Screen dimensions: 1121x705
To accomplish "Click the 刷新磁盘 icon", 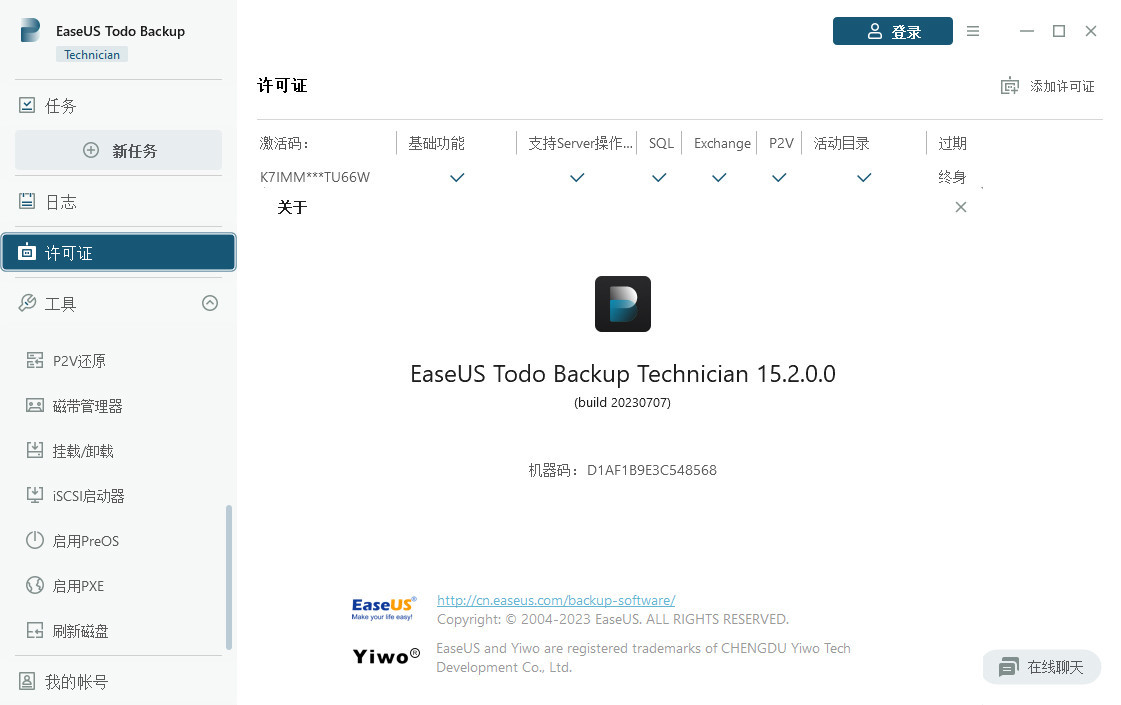I will (34, 630).
